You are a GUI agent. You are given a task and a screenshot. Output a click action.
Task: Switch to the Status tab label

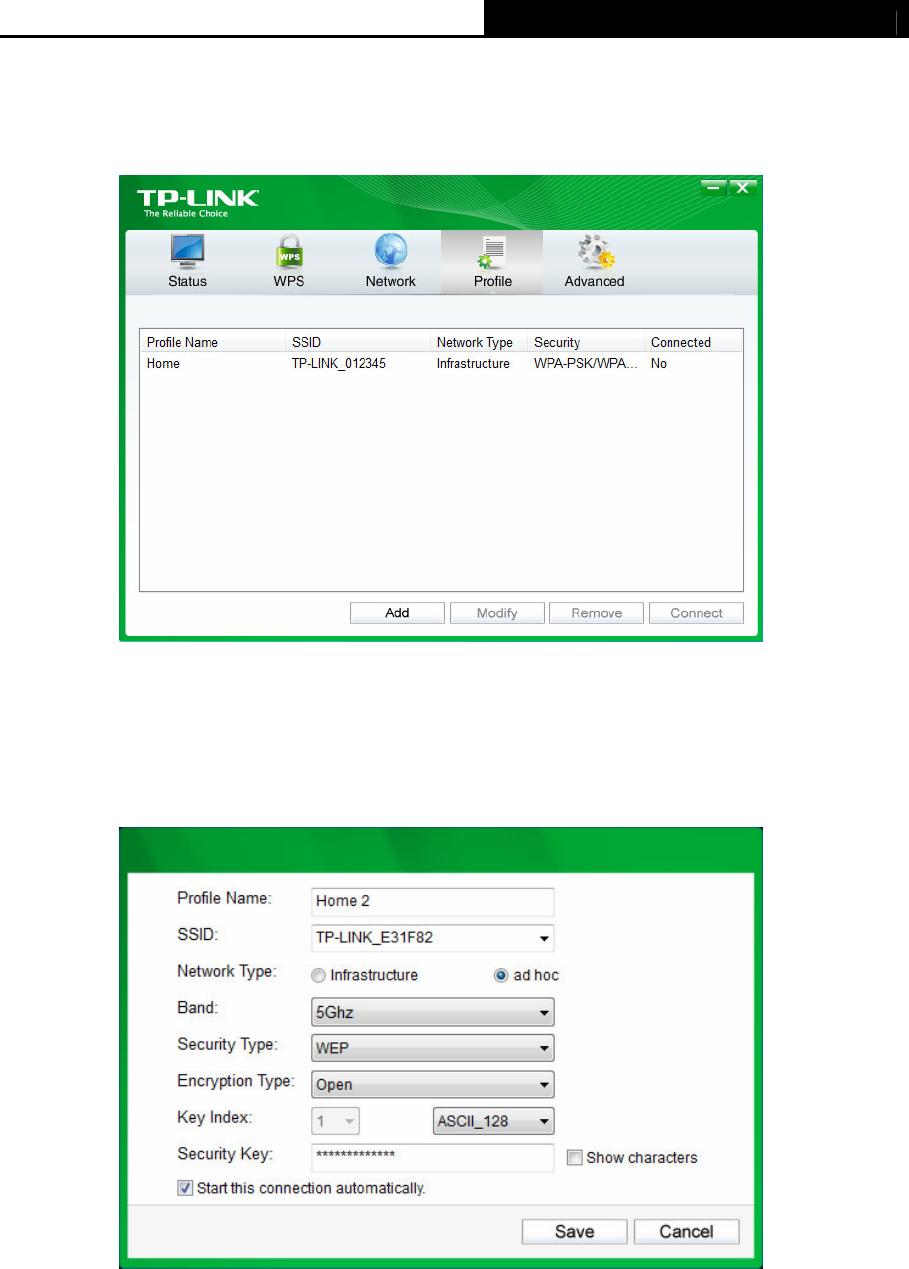pyautogui.click(x=187, y=282)
